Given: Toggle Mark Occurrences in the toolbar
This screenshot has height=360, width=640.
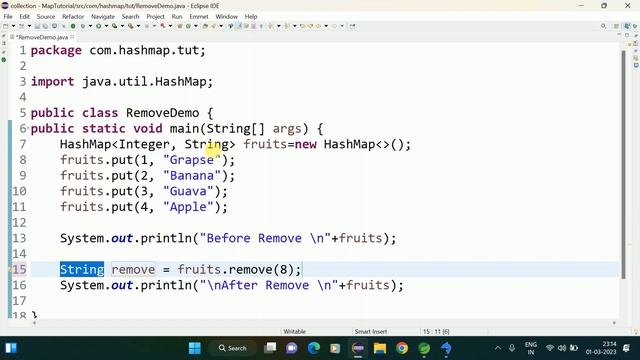Looking at the screenshot, I should coord(239,26).
